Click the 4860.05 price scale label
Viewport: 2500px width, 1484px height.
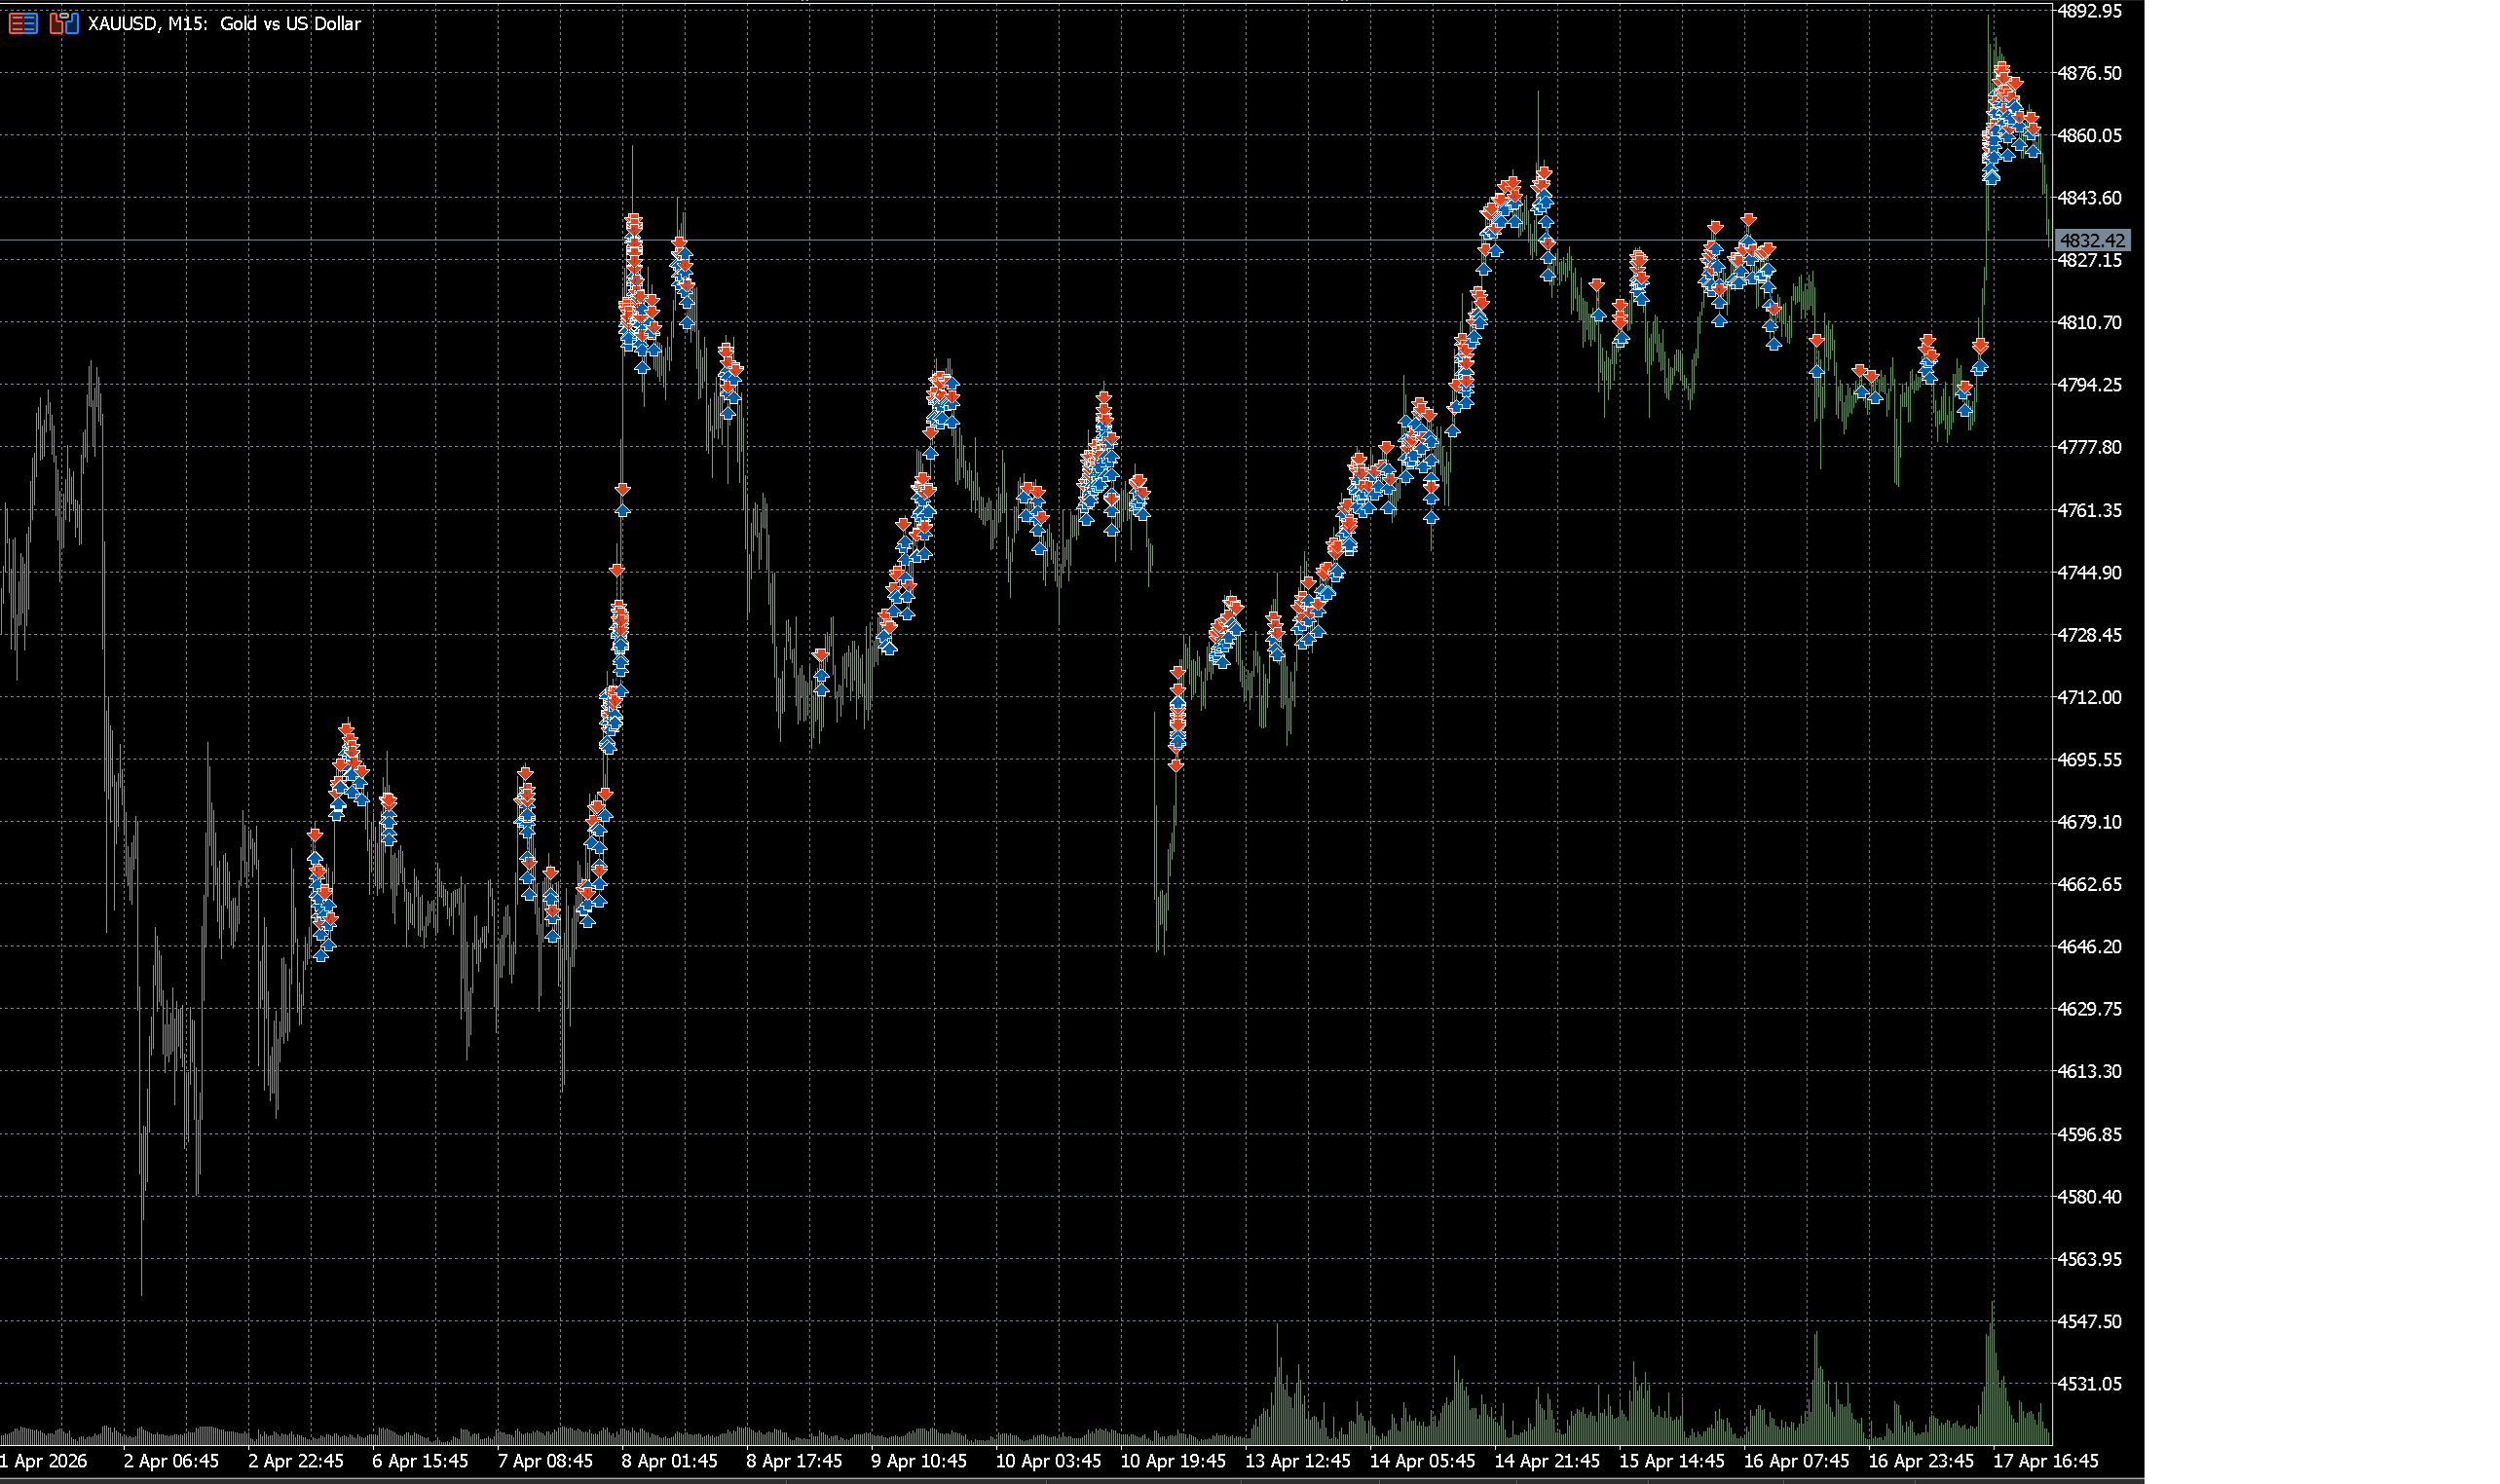pyautogui.click(x=2089, y=135)
